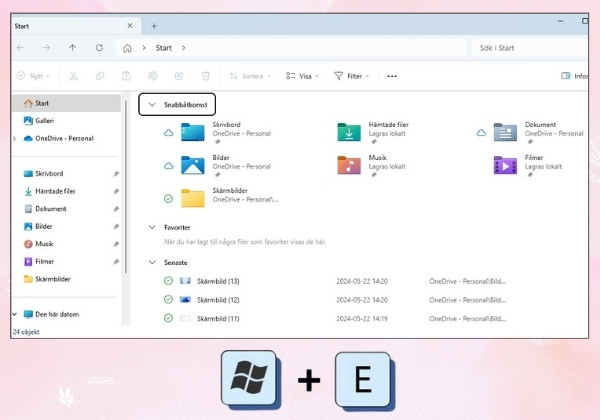Click Start in the address breadcrumb
600x420 pixels.
pos(163,48)
